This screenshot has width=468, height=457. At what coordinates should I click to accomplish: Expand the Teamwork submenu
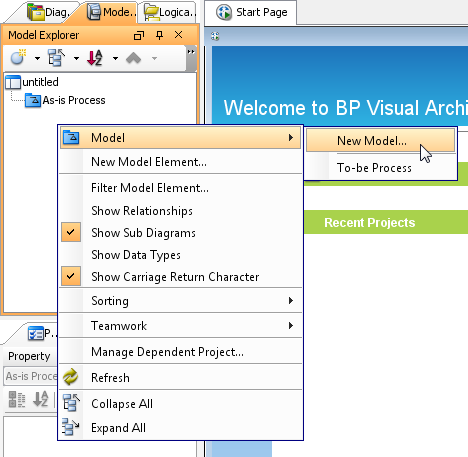click(x=180, y=325)
